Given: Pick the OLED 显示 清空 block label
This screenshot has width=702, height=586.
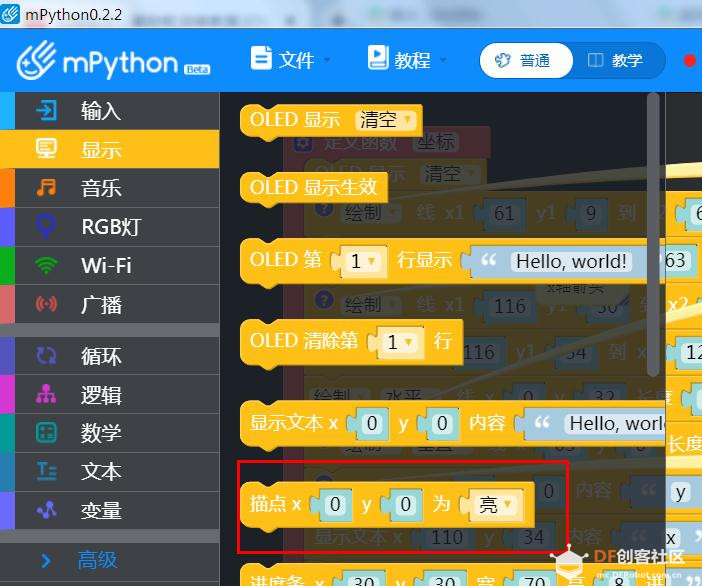Looking at the screenshot, I should 295,120.
